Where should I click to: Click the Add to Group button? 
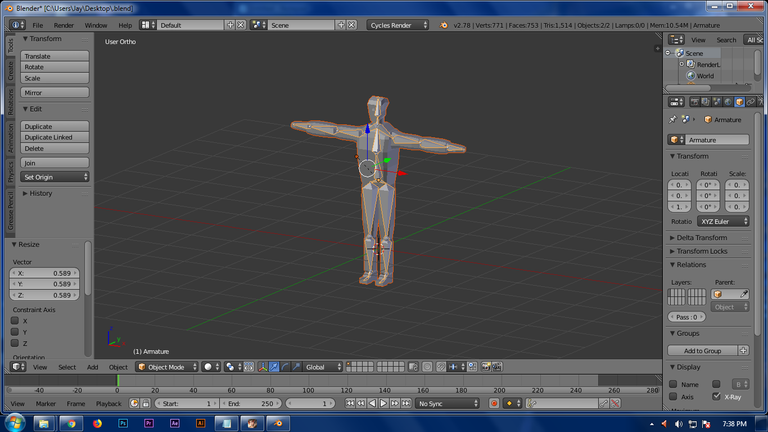(702, 351)
